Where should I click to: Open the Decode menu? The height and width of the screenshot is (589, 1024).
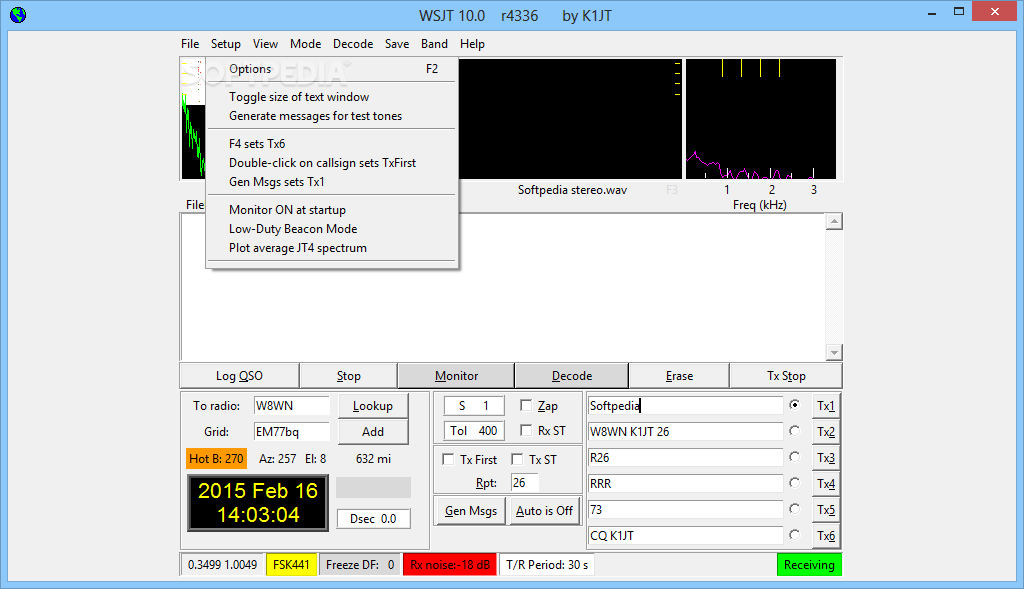pyautogui.click(x=353, y=44)
